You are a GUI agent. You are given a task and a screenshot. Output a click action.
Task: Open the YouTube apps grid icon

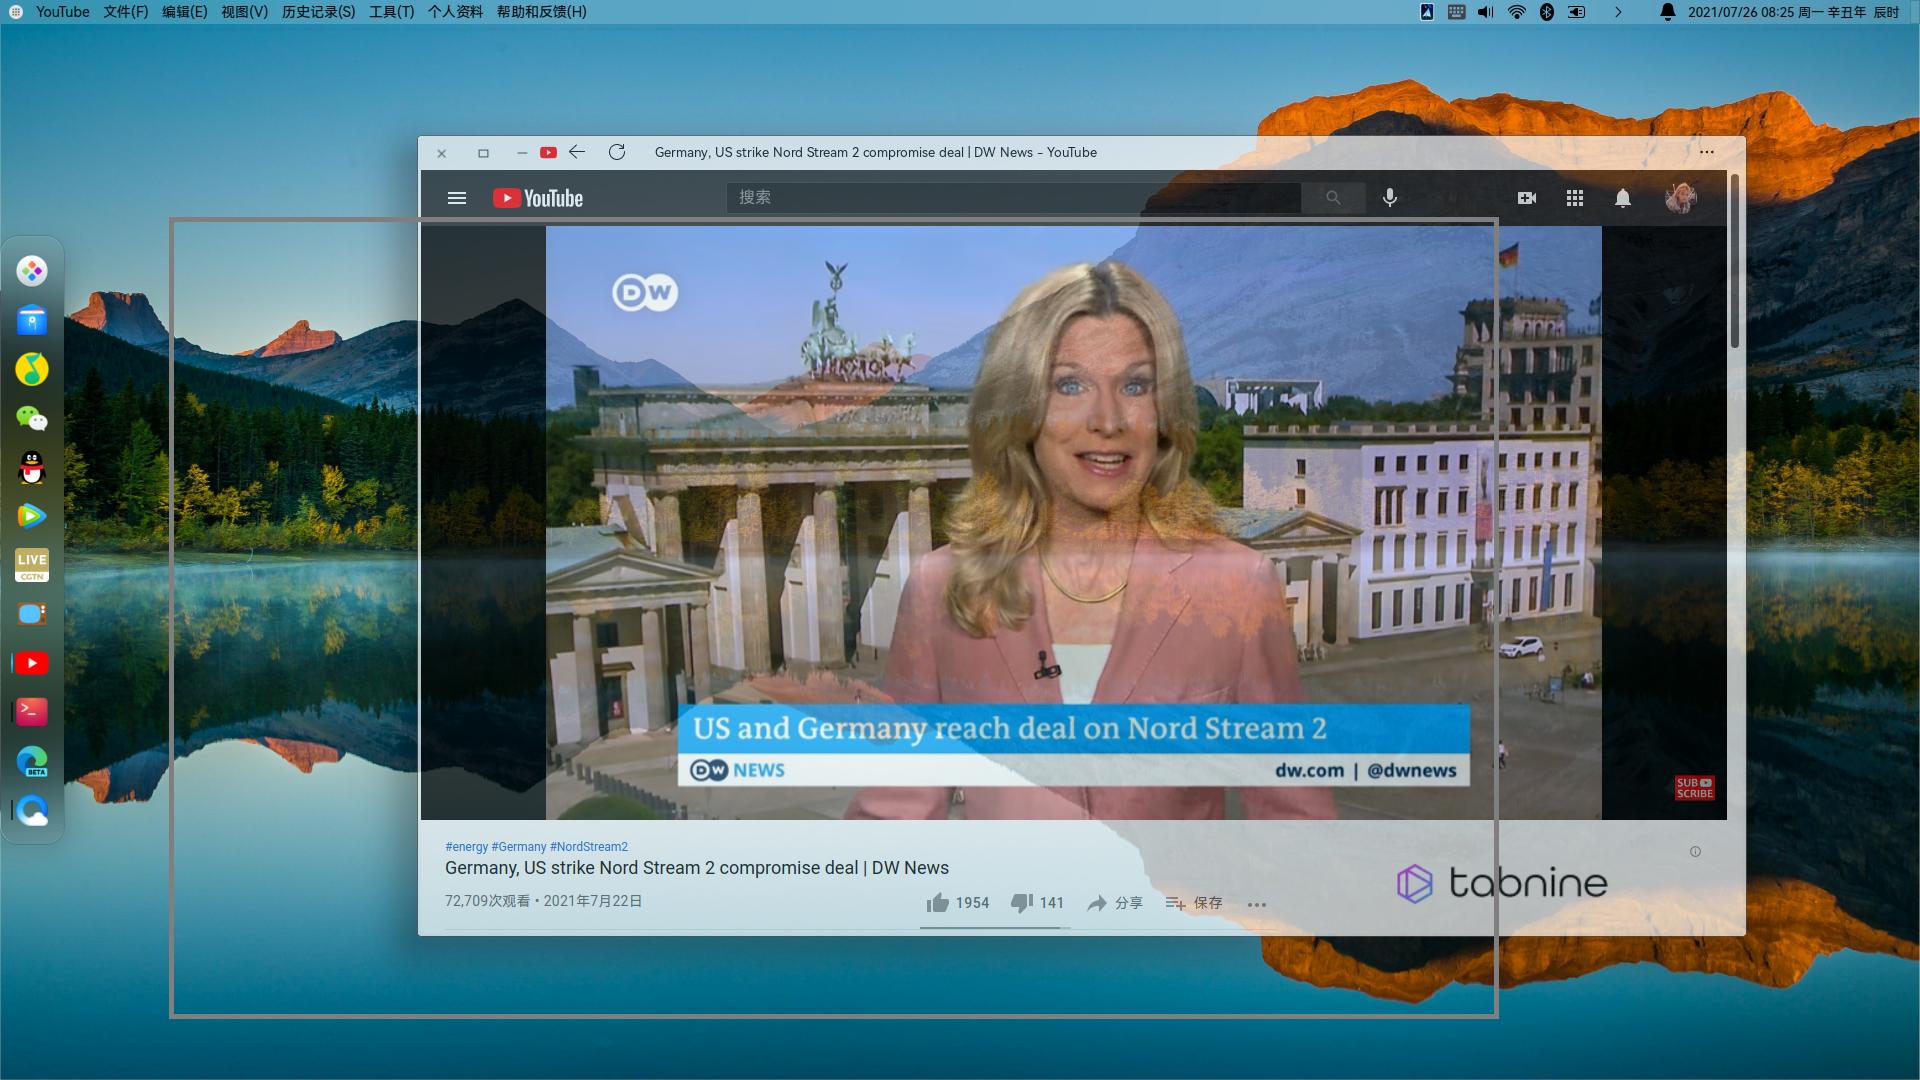(x=1575, y=198)
